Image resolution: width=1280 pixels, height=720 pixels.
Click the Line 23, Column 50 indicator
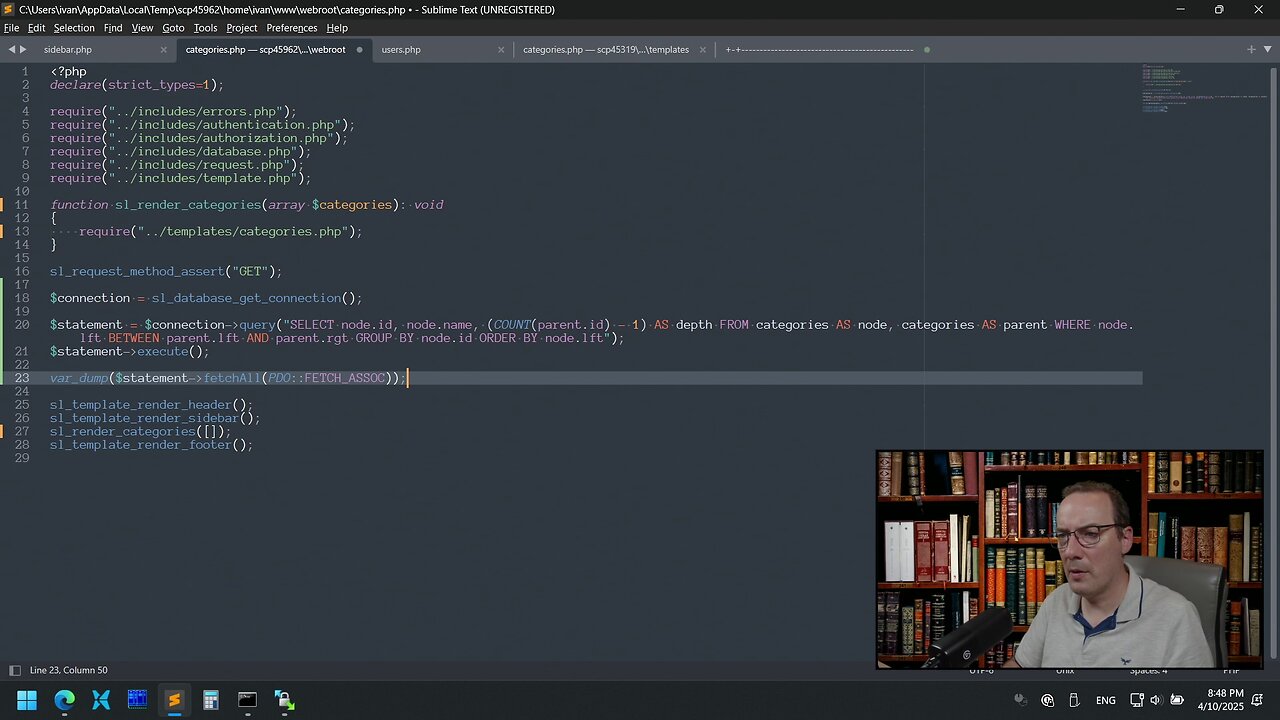69,670
